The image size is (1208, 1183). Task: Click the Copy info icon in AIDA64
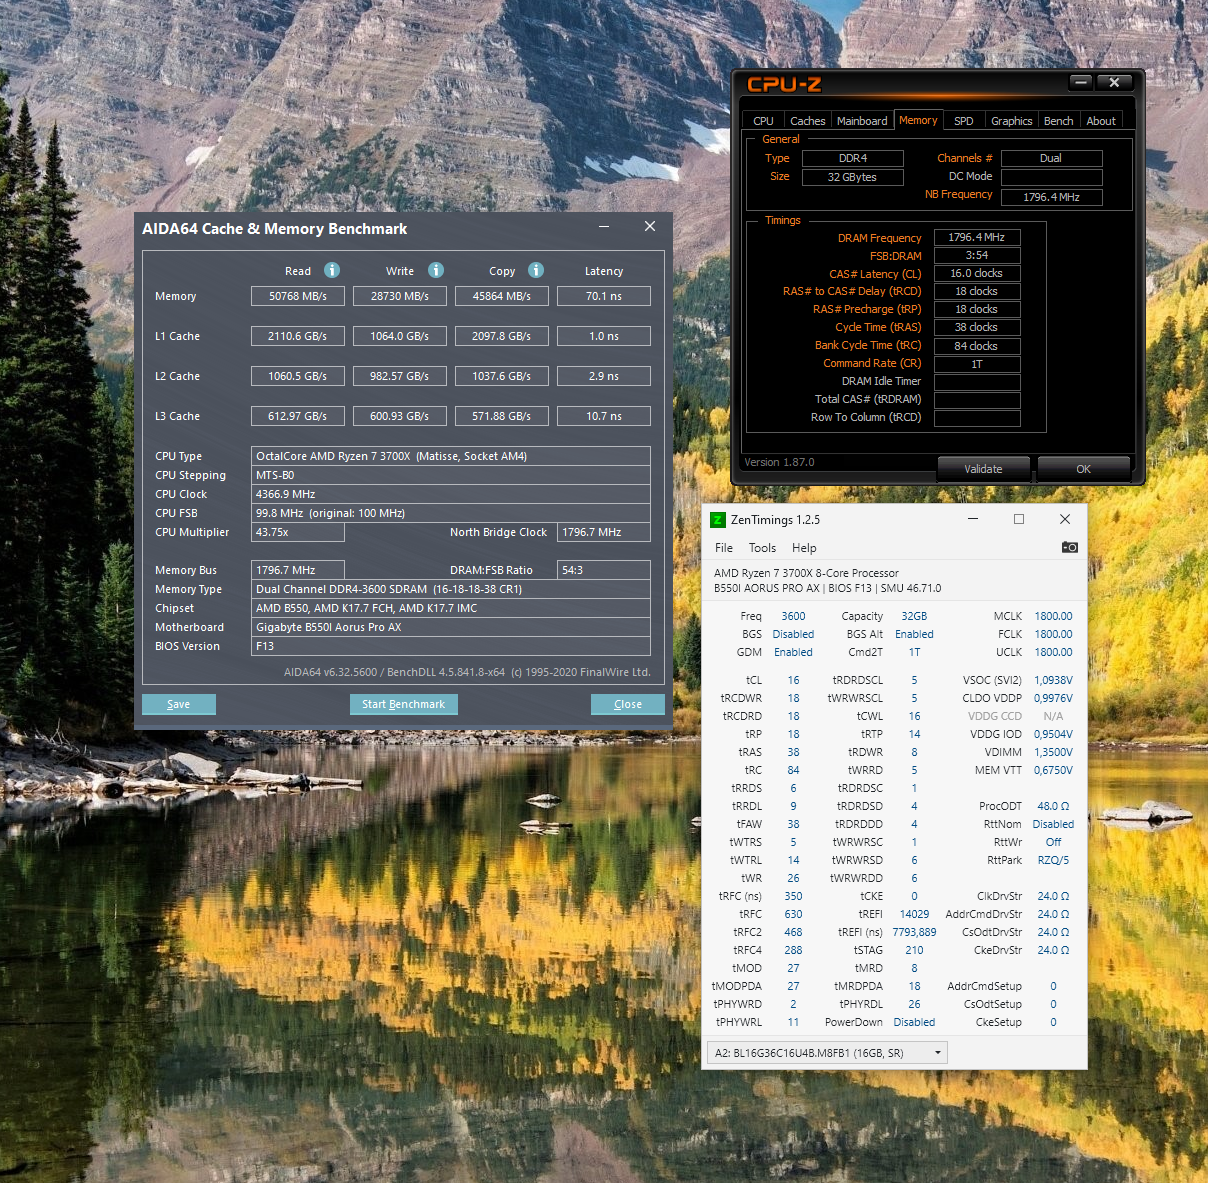pos(536,270)
